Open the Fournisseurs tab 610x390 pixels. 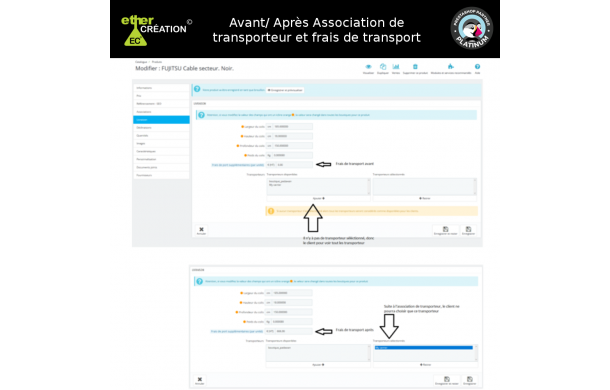pyautogui.click(x=161, y=175)
